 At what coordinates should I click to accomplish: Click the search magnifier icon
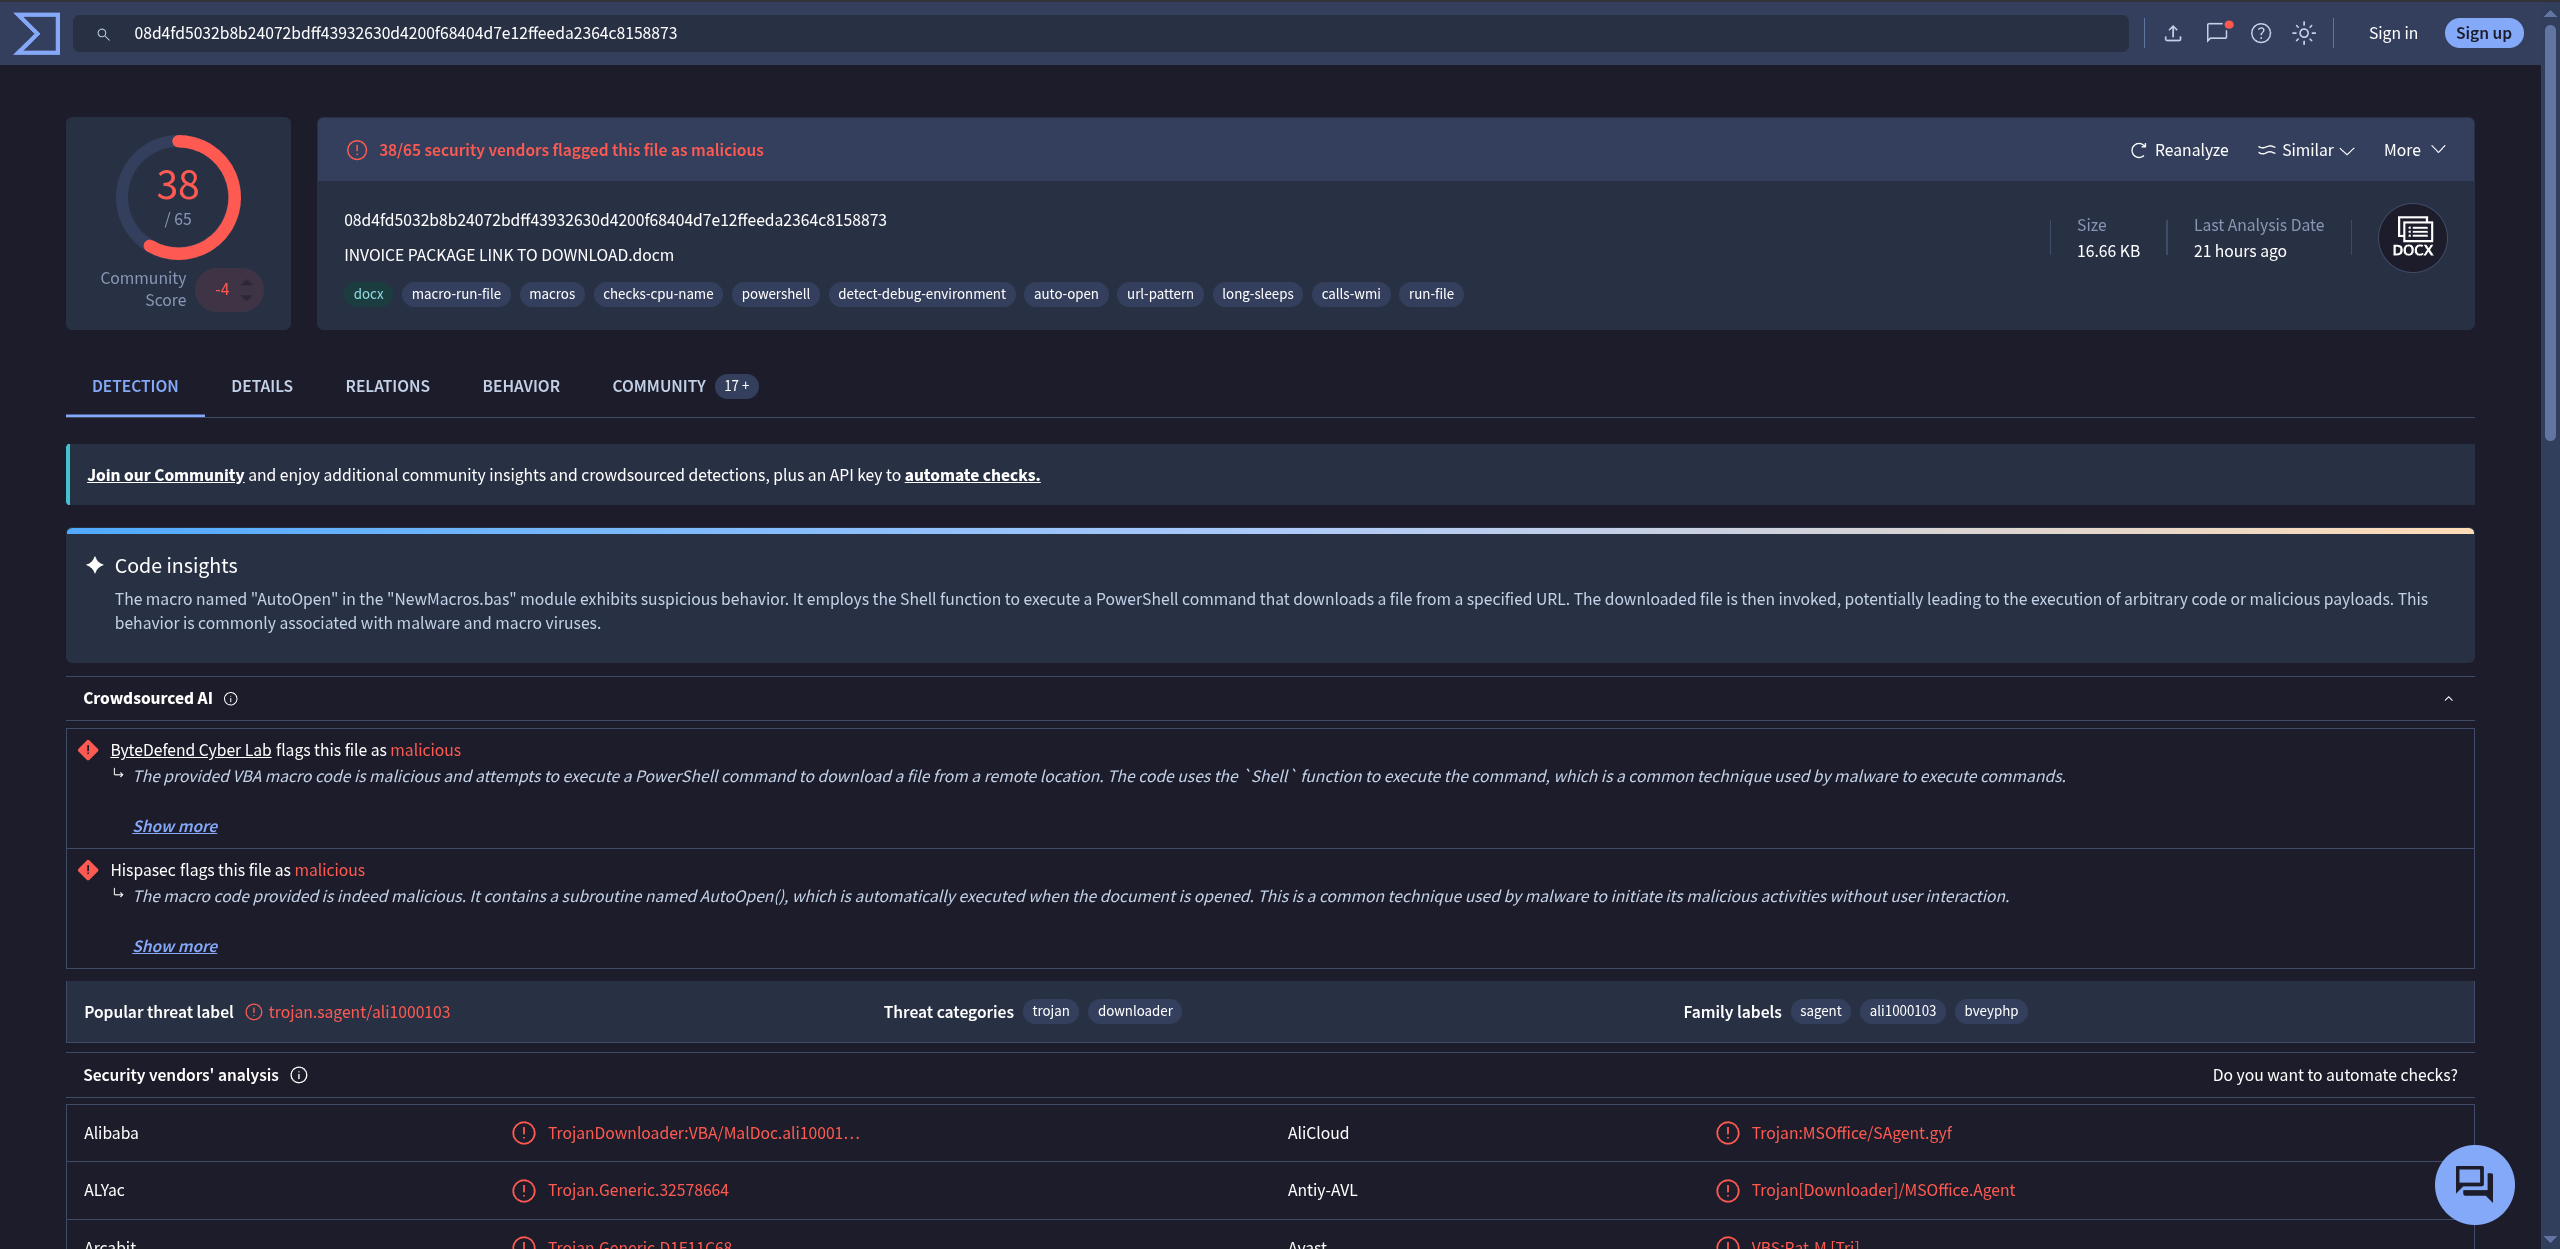pos(103,34)
